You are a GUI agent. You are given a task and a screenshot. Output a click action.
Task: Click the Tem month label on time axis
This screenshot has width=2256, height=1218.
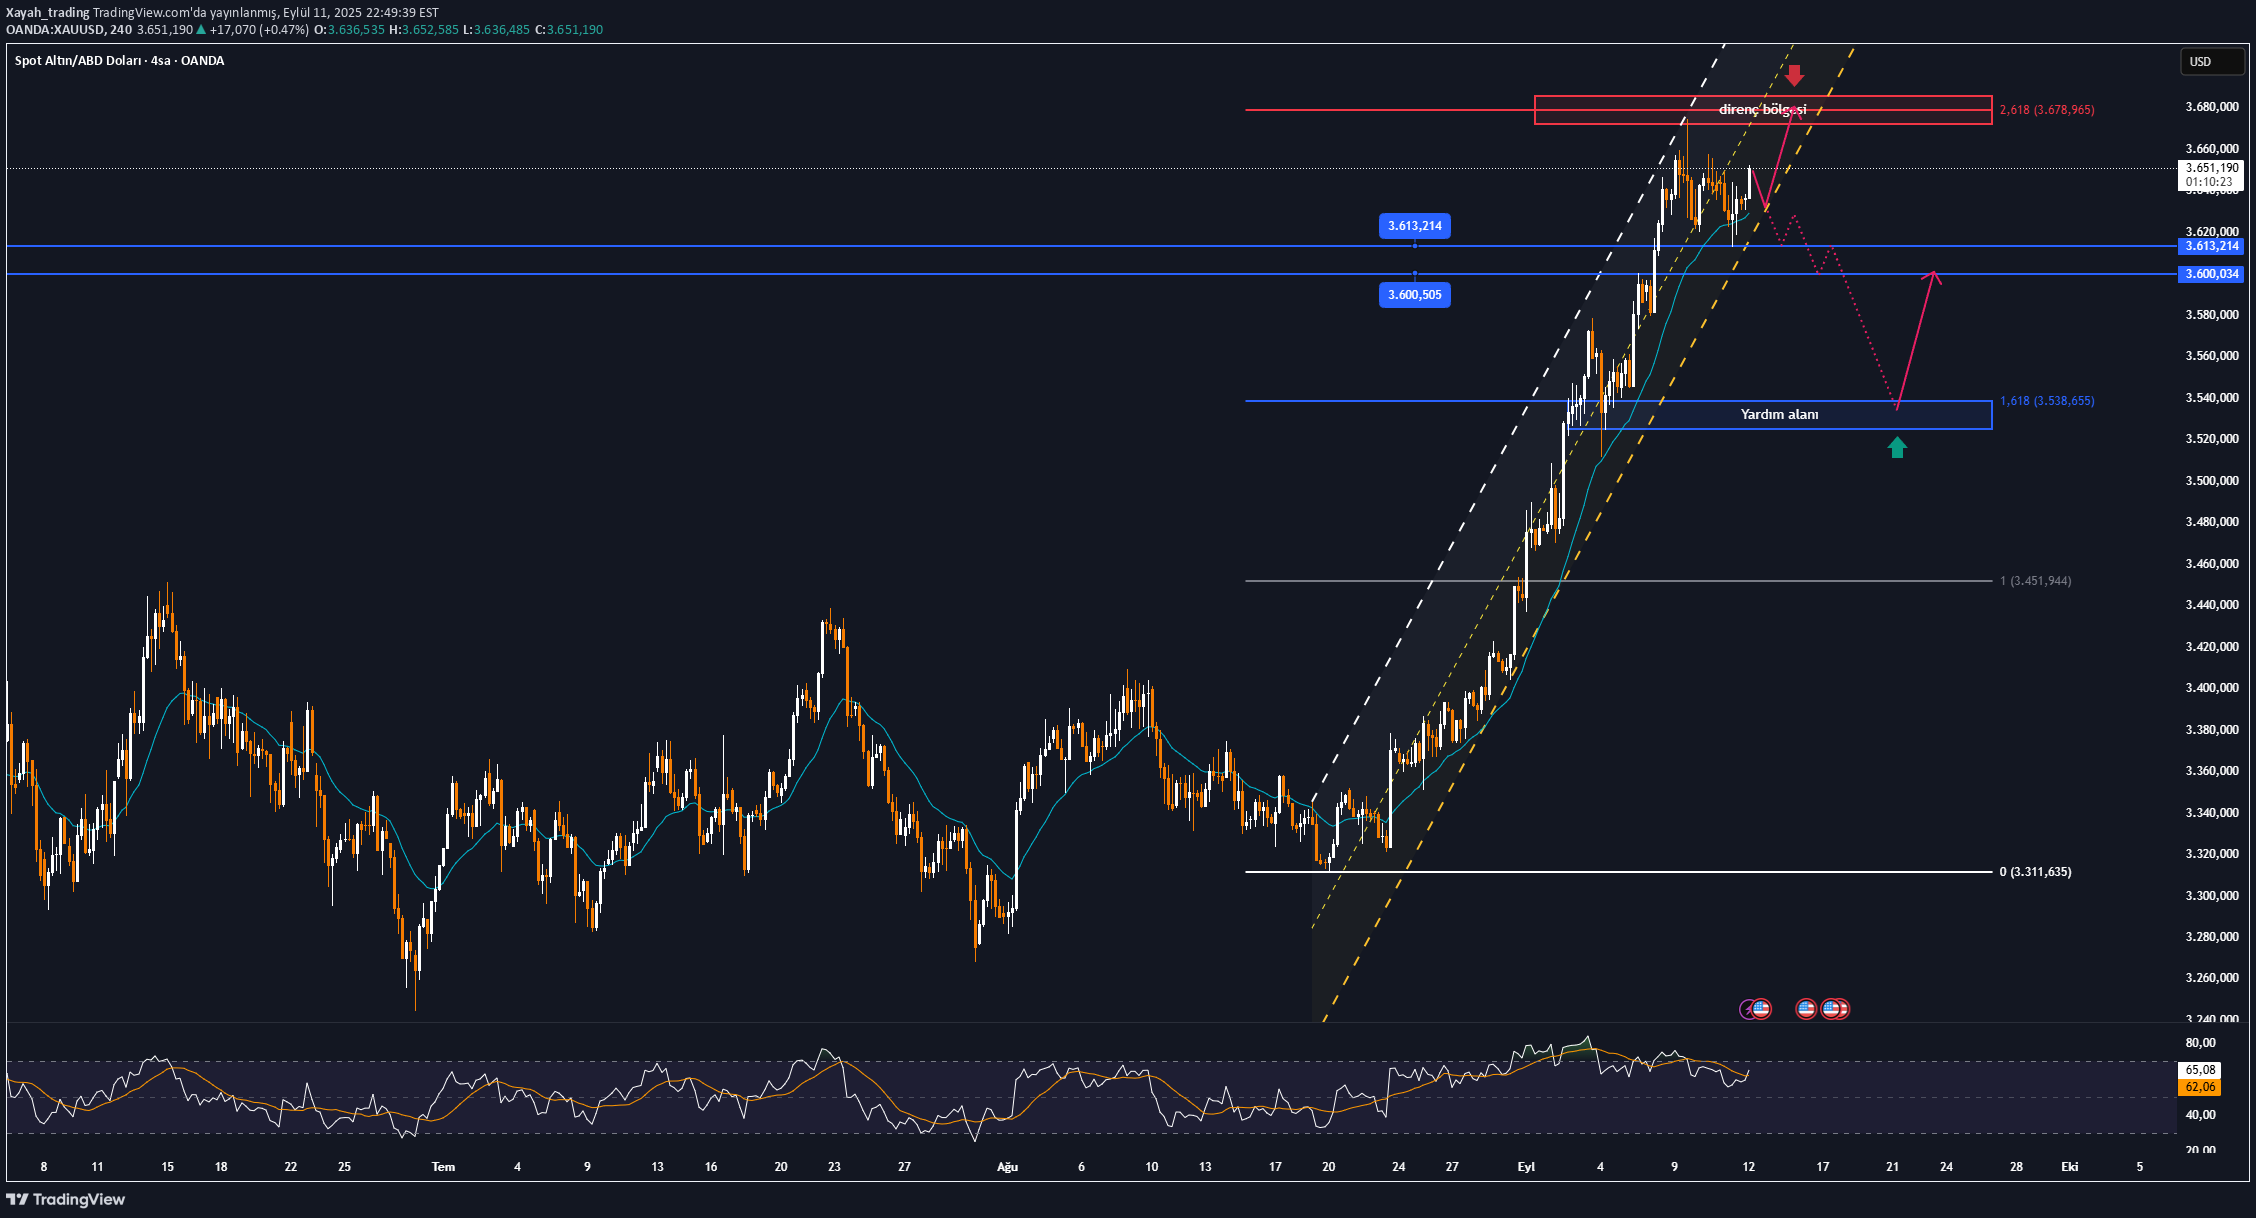(x=443, y=1167)
